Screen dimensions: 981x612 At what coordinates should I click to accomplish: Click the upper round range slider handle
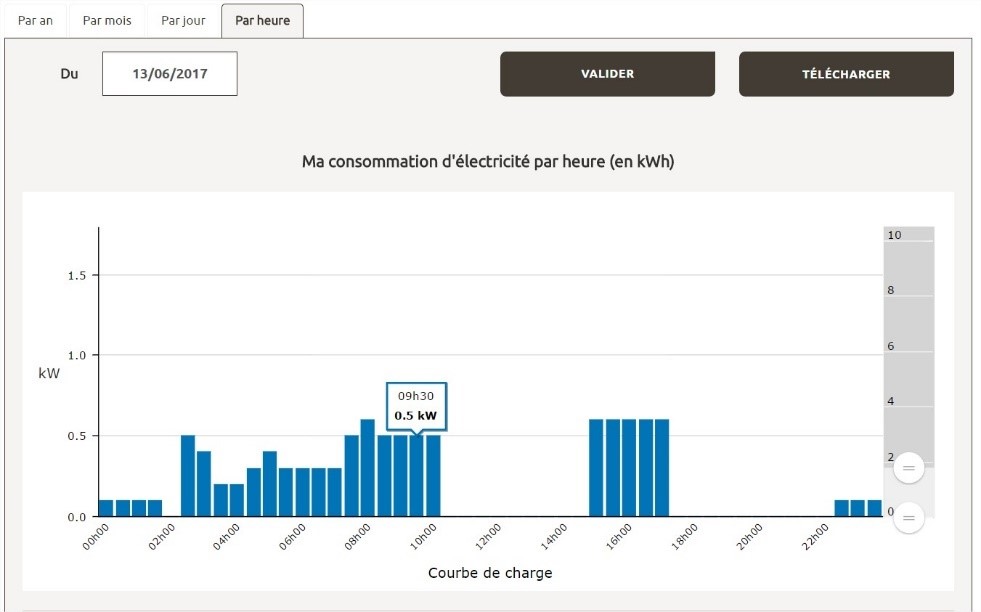point(908,467)
